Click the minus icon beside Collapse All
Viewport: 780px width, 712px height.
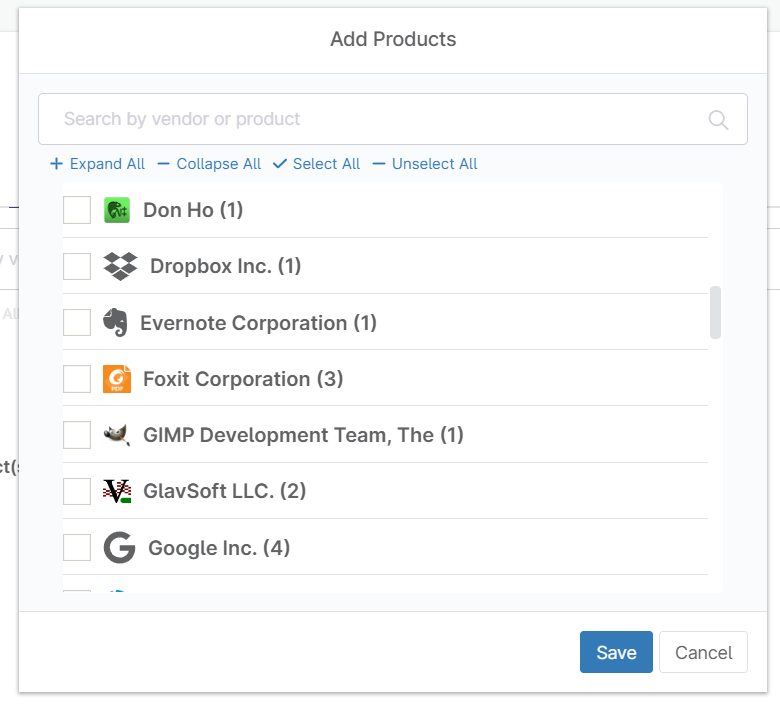pyautogui.click(x=163, y=164)
